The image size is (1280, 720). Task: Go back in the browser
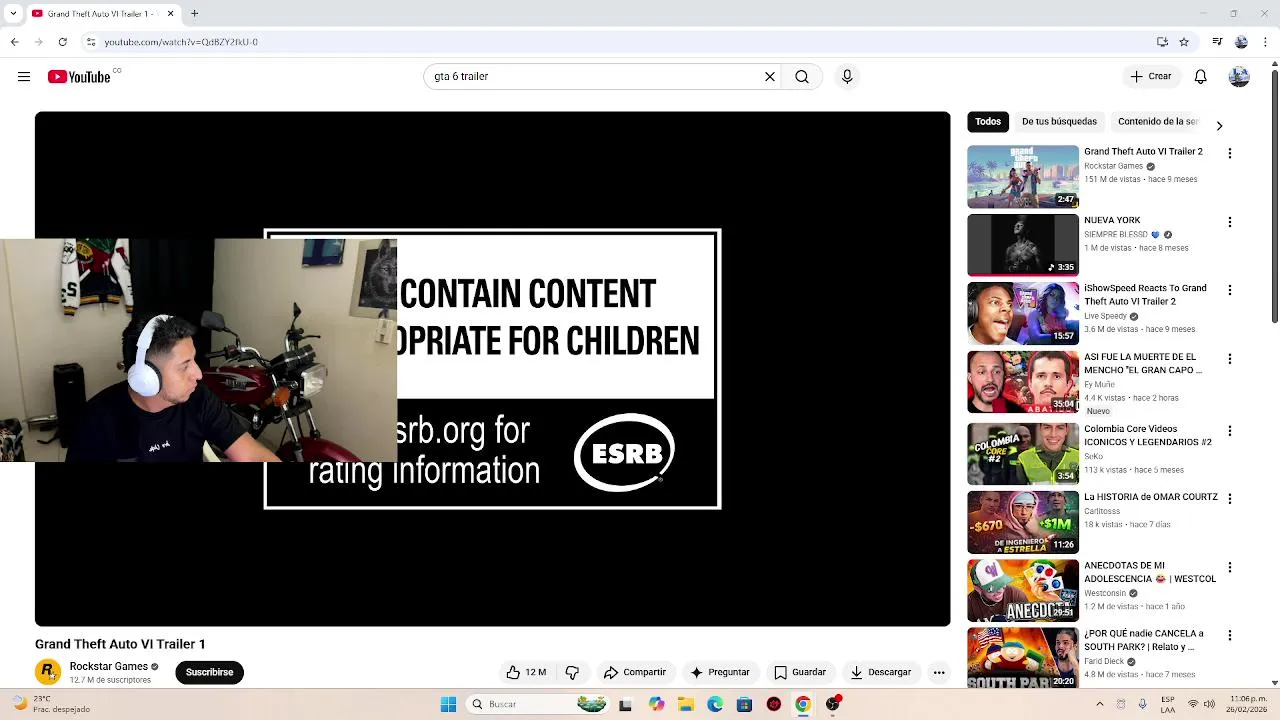[x=14, y=42]
